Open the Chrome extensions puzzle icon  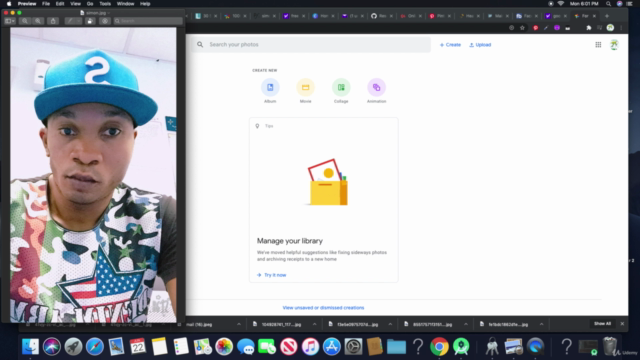[x=589, y=28]
